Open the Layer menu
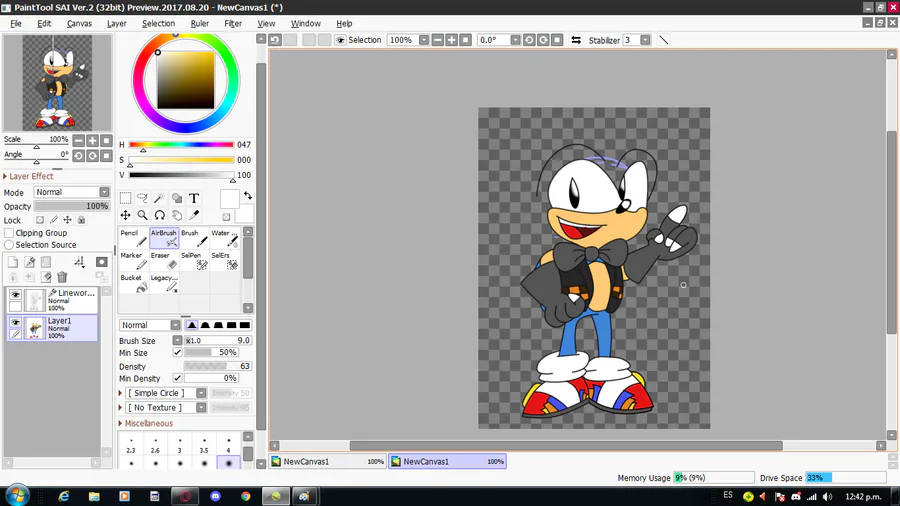This screenshot has height=506, width=900. [x=117, y=24]
